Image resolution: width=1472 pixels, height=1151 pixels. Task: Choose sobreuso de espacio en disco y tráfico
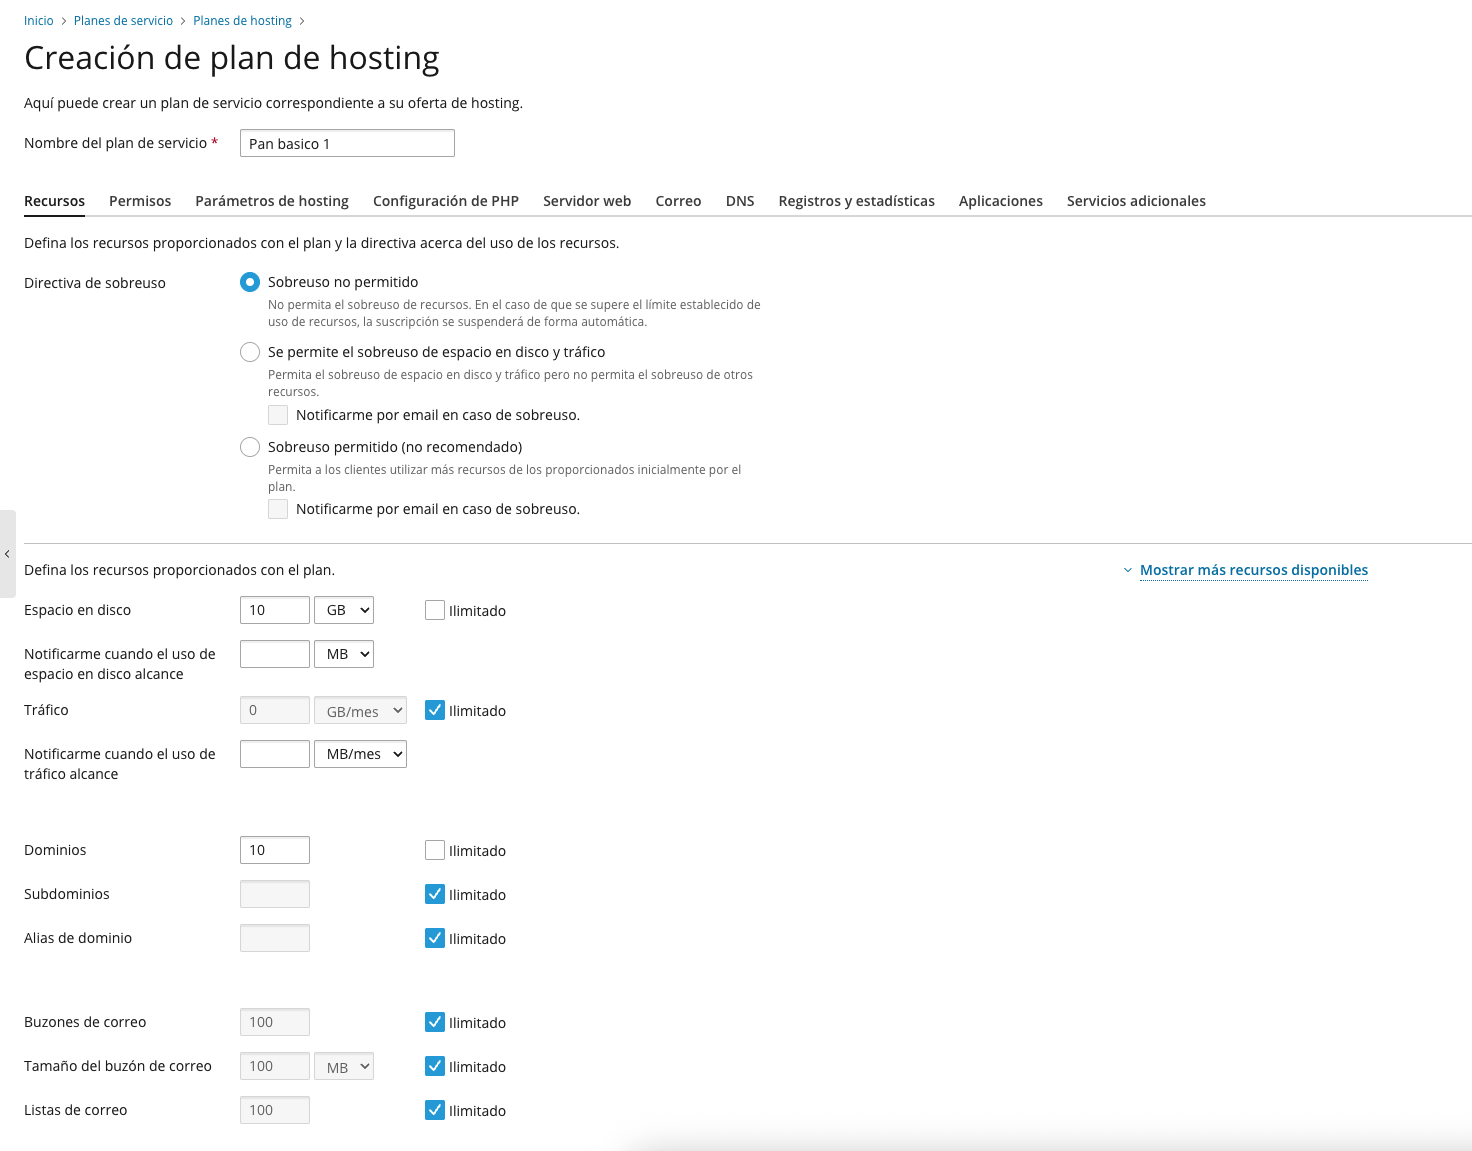click(x=250, y=352)
